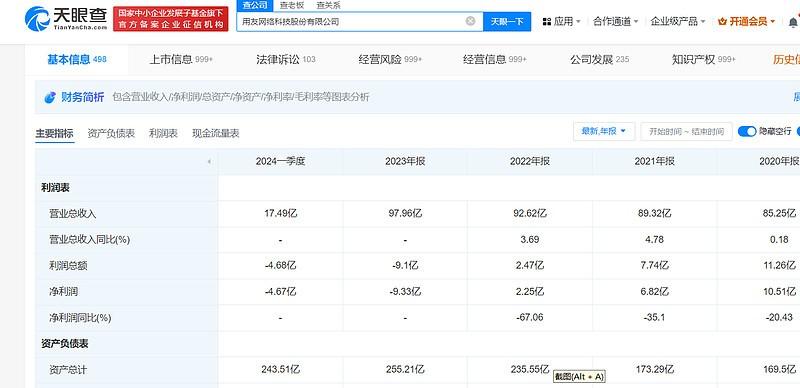Viewport: 800px width, 388px height.
Task: Switch to 查老板 search mode
Action: [291, 6]
